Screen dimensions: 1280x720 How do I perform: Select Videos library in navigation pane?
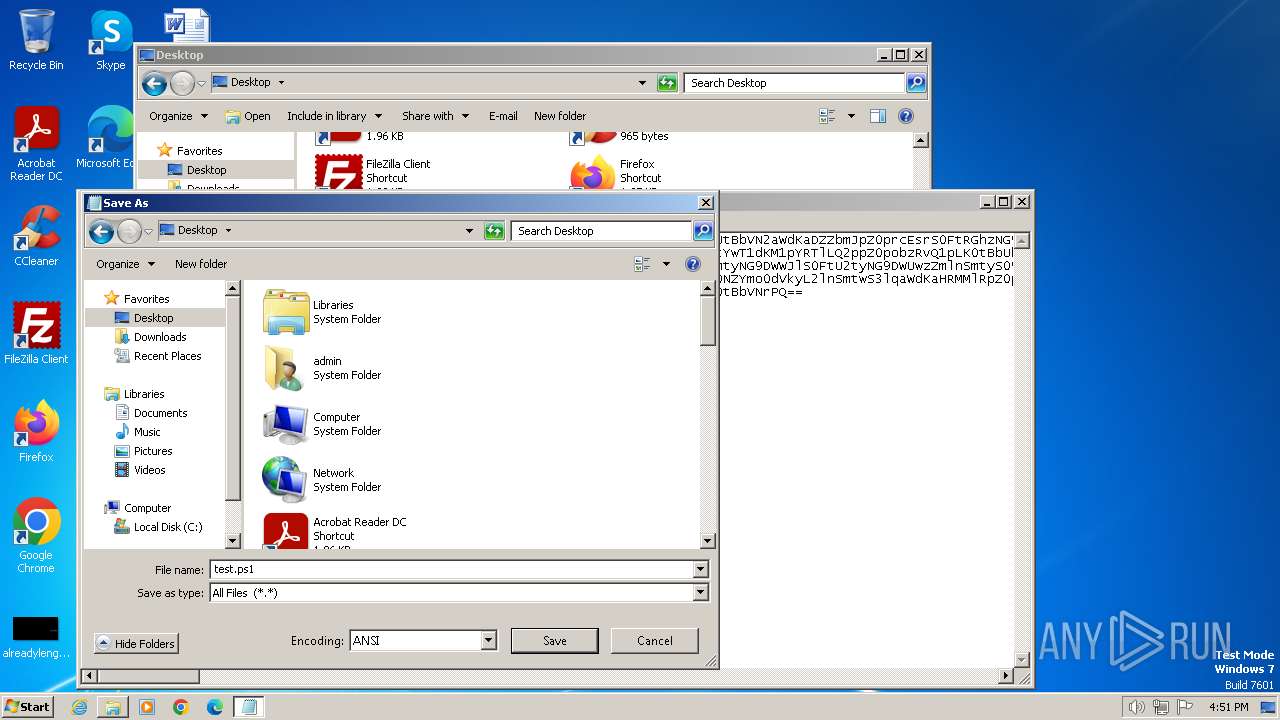click(149, 470)
